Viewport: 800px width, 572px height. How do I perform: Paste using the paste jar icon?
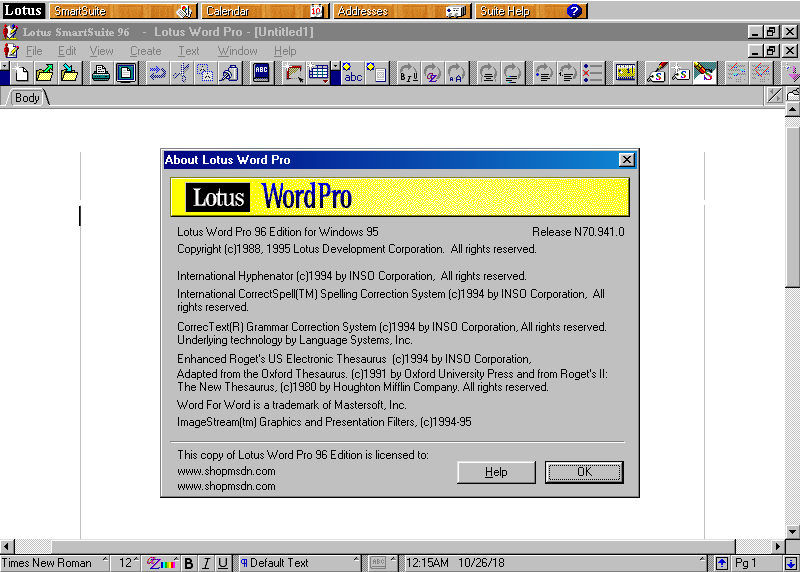[x=229, y=73]
